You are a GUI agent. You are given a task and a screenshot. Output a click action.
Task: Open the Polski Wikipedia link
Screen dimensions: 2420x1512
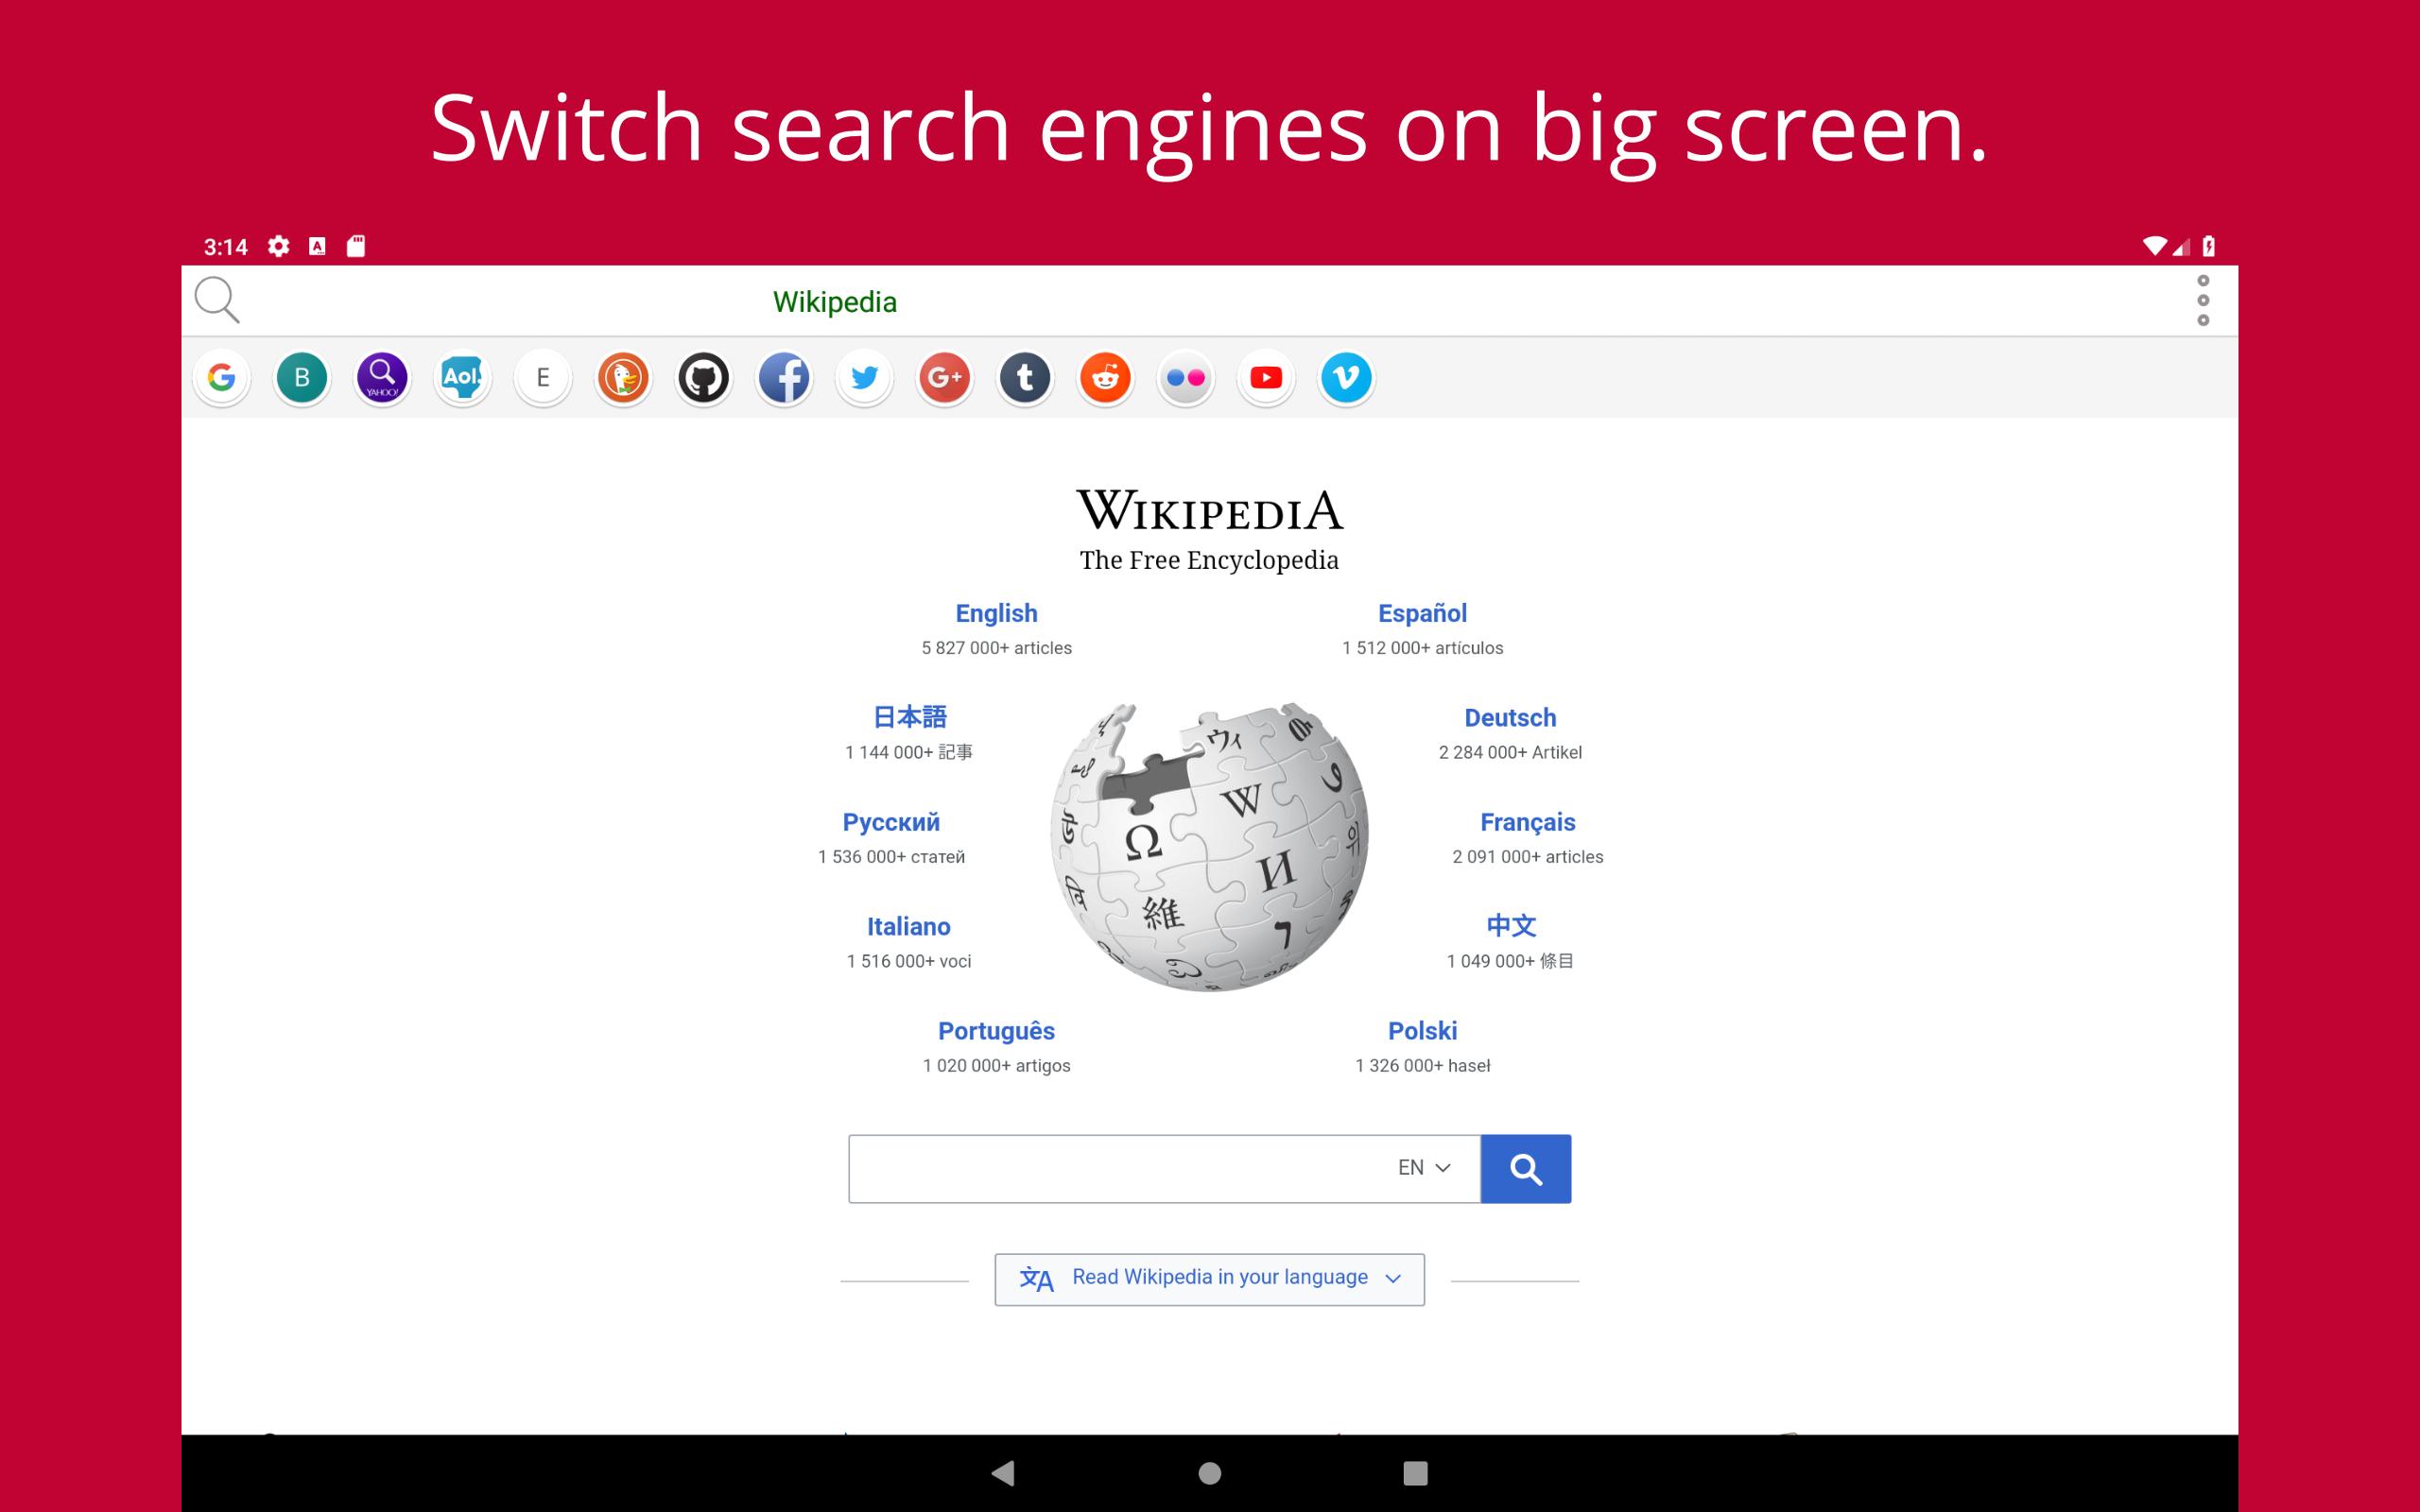point(1422,1031)
